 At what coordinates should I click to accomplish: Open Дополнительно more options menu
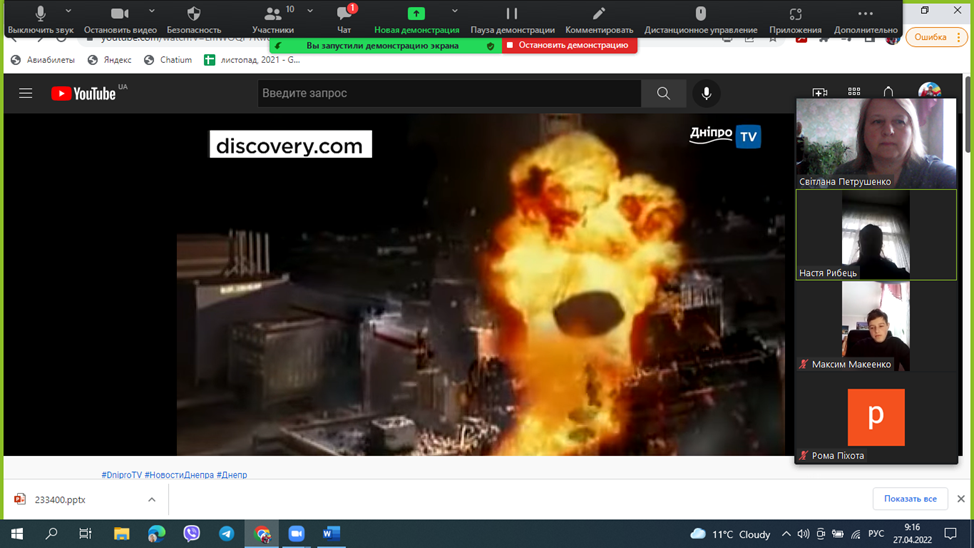pyautogui.click(x=865, y=19)
